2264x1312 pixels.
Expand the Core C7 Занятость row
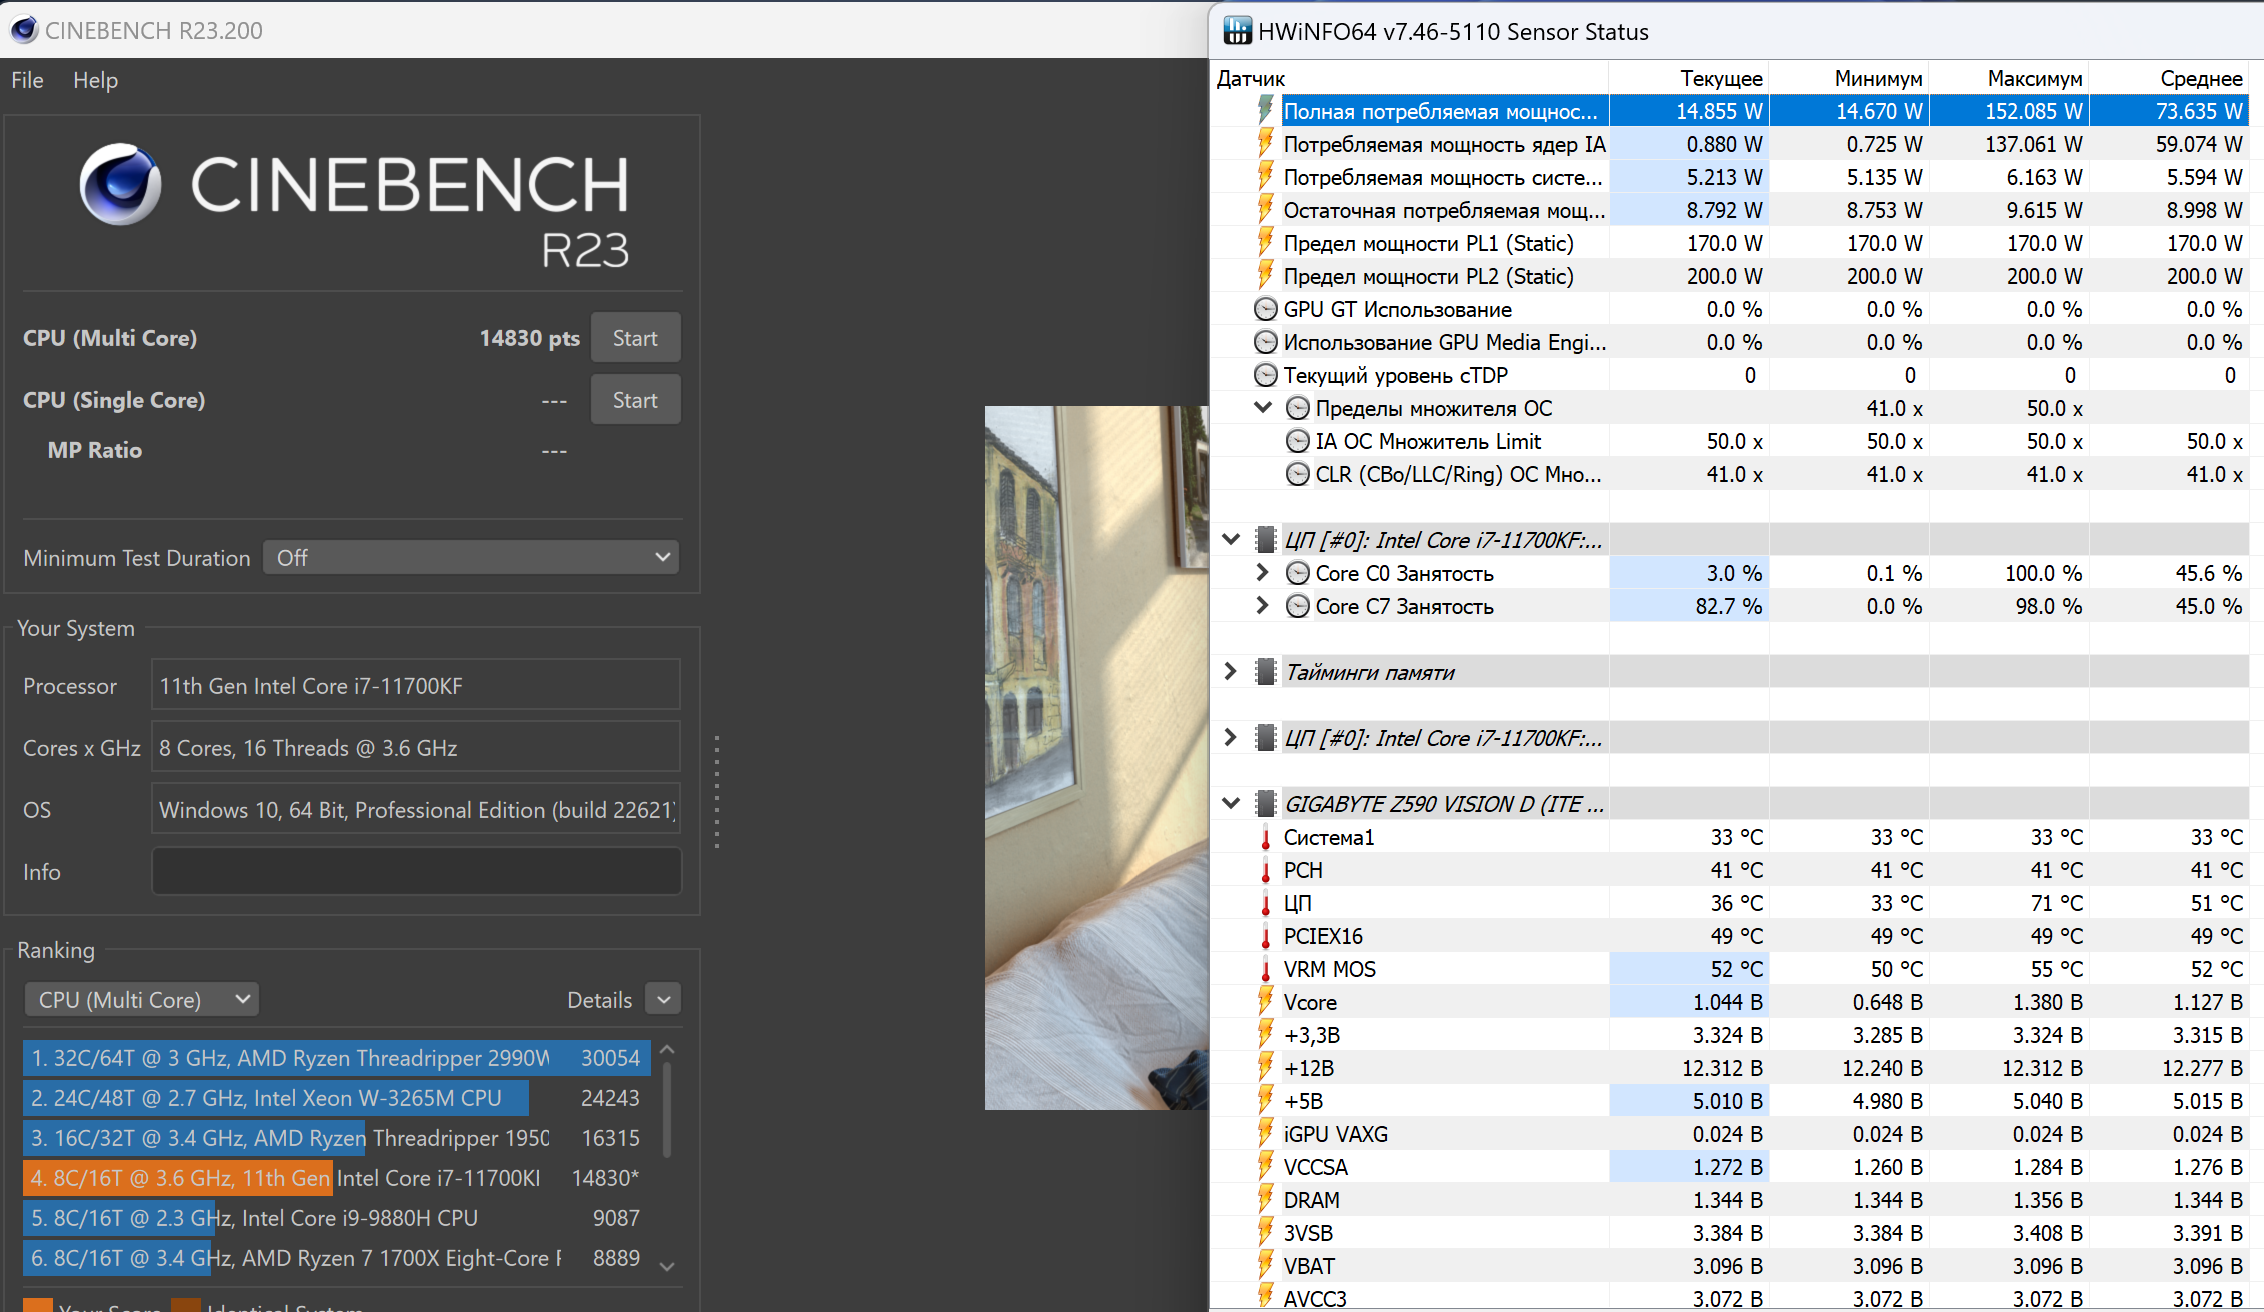1263,605
